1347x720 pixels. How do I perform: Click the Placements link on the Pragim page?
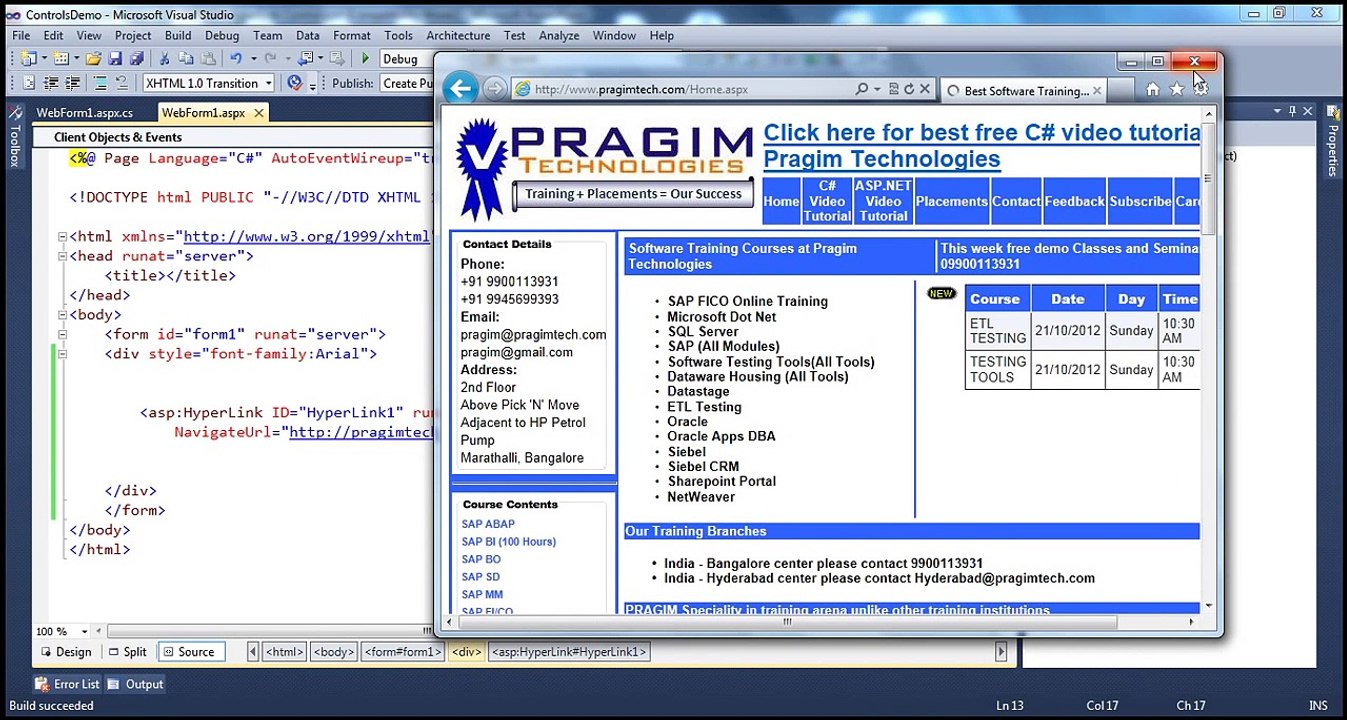[951, 201]
